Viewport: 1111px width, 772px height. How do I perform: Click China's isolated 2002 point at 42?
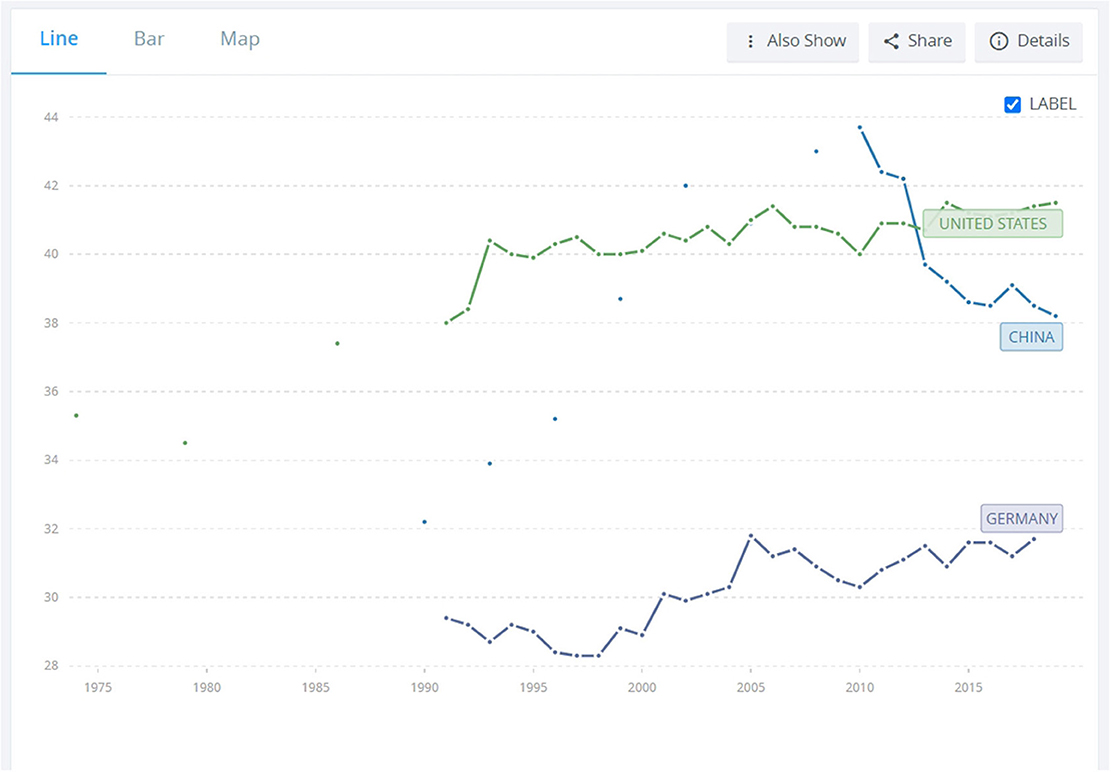click(685, 186)
